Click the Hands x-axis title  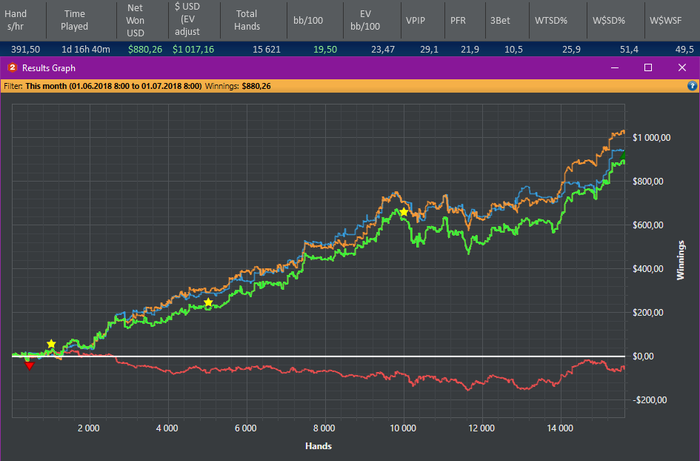pos(318,446)
